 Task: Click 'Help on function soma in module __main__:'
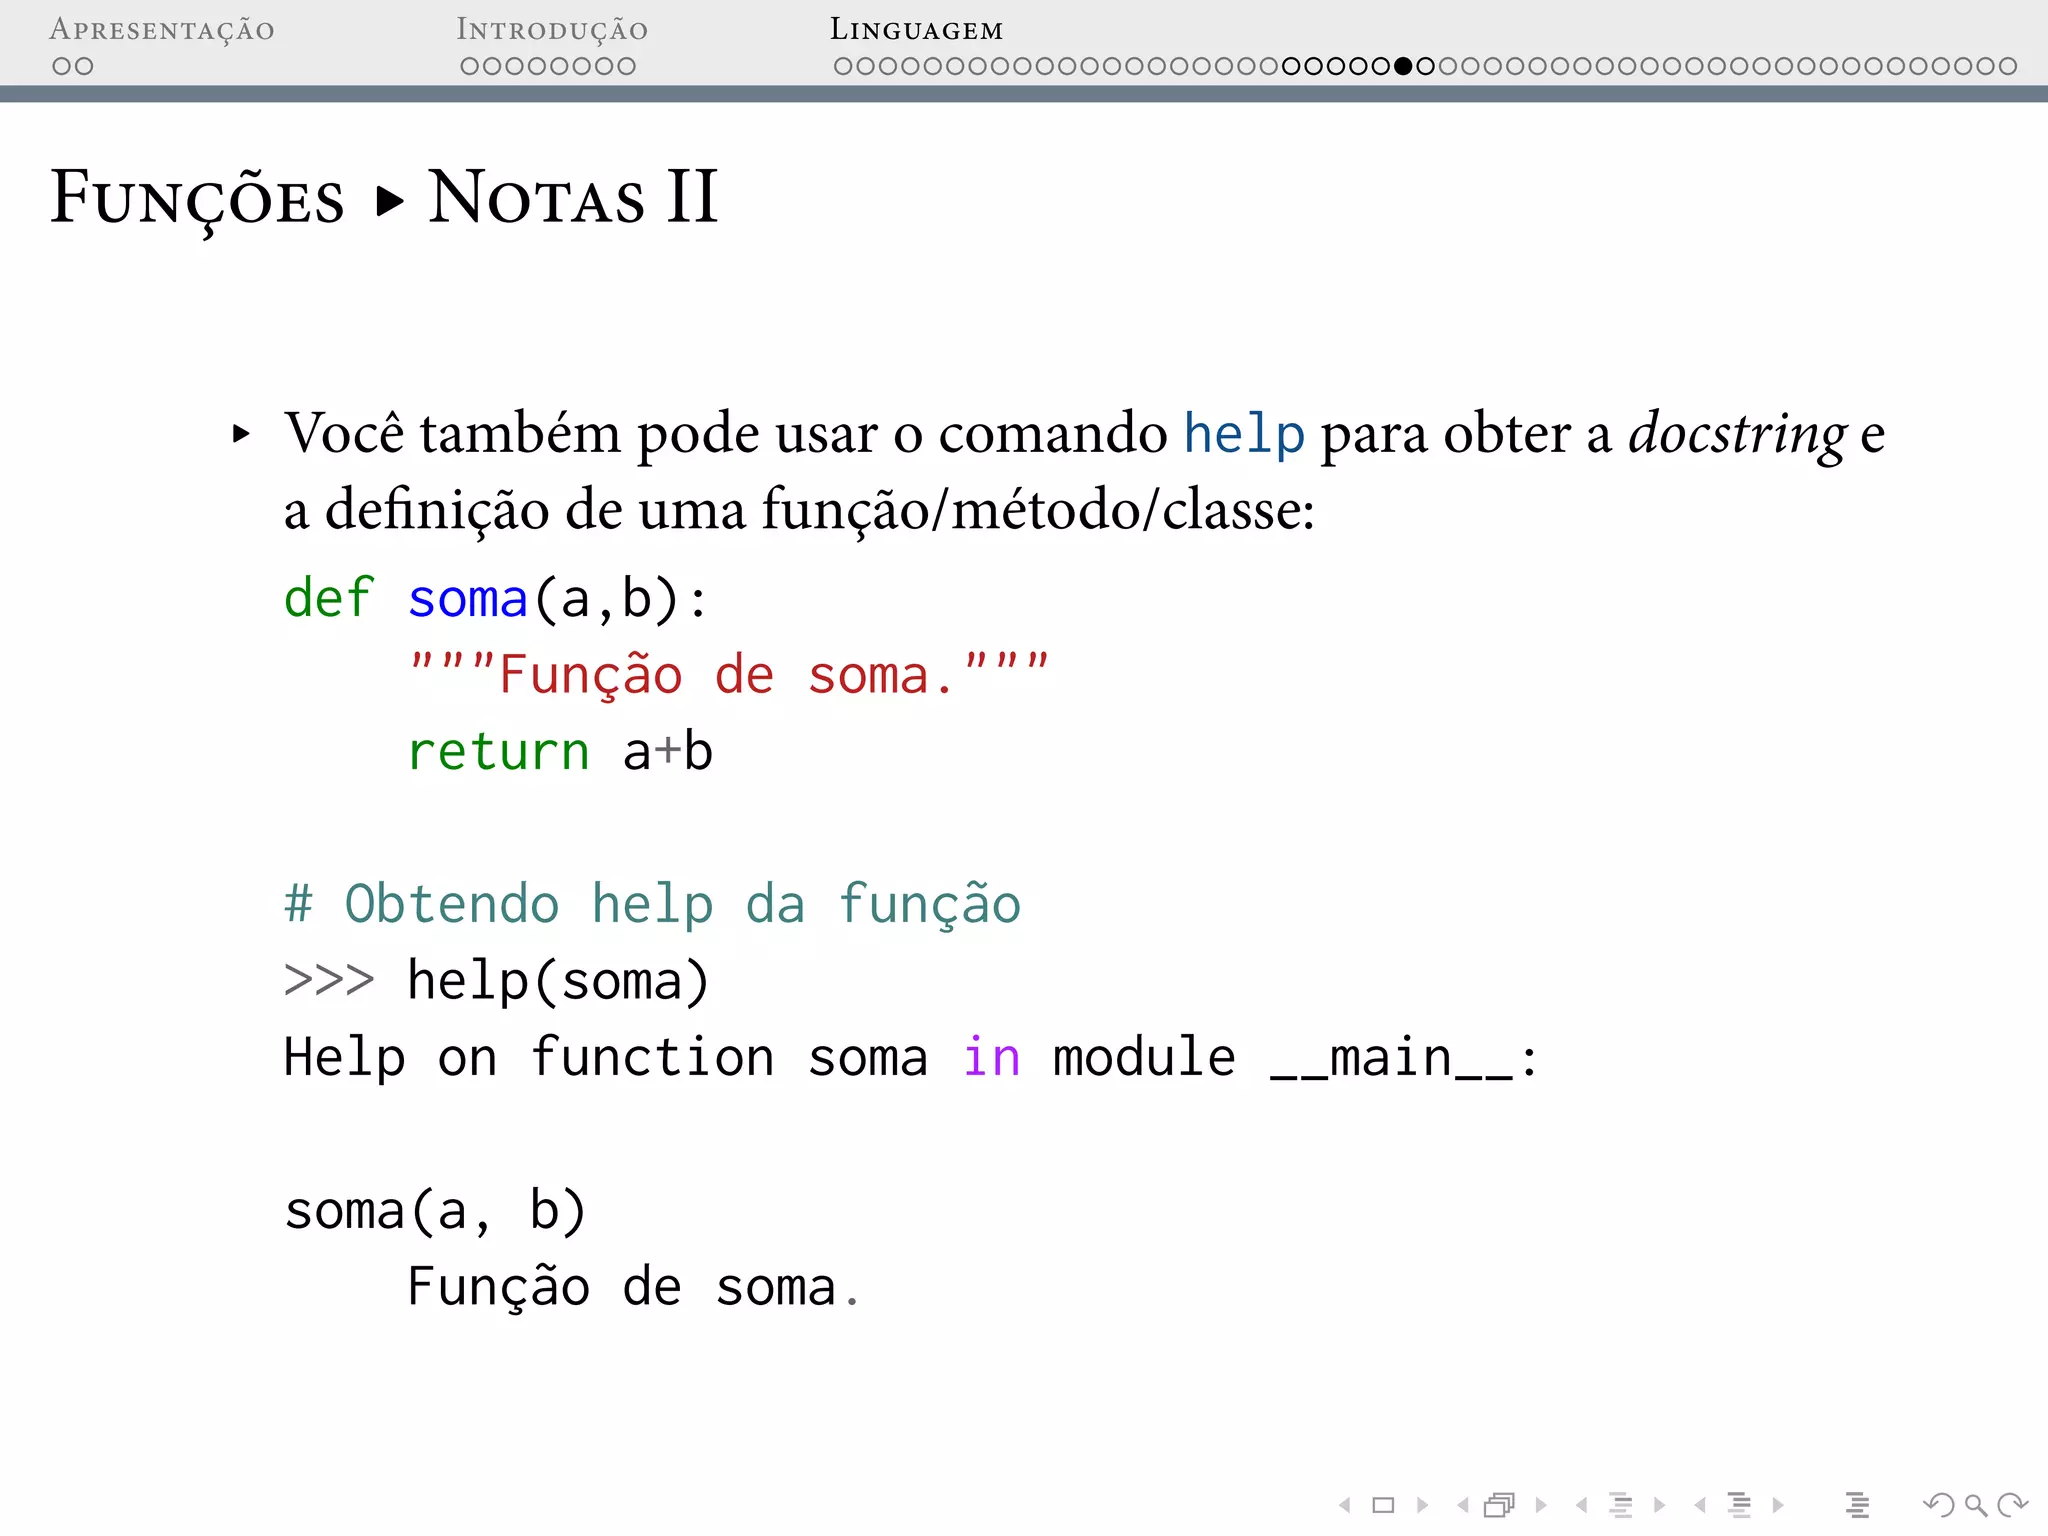[x=911, y=1058]
